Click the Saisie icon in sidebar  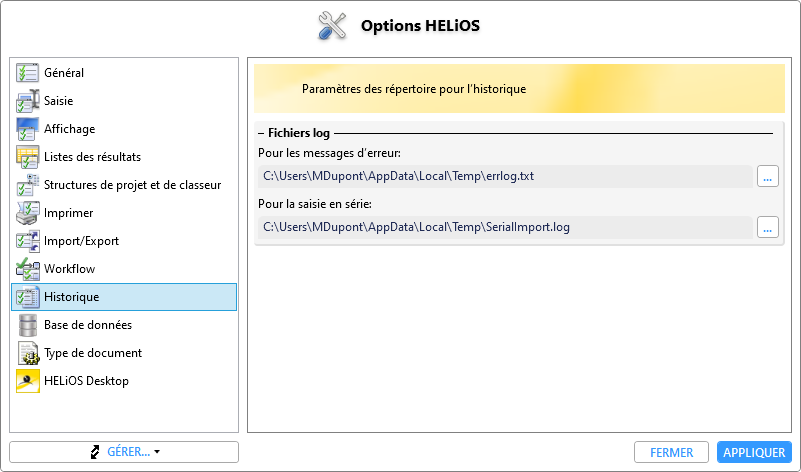click(x=28, y=101)
